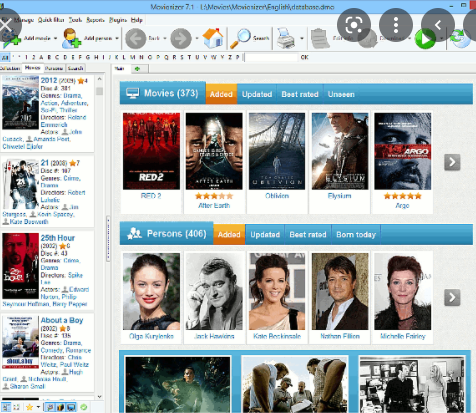Select letter M in the alphabet filter
Image resolution: width=476 pixels, height=413 pixels.
click(x=133, y=57)
